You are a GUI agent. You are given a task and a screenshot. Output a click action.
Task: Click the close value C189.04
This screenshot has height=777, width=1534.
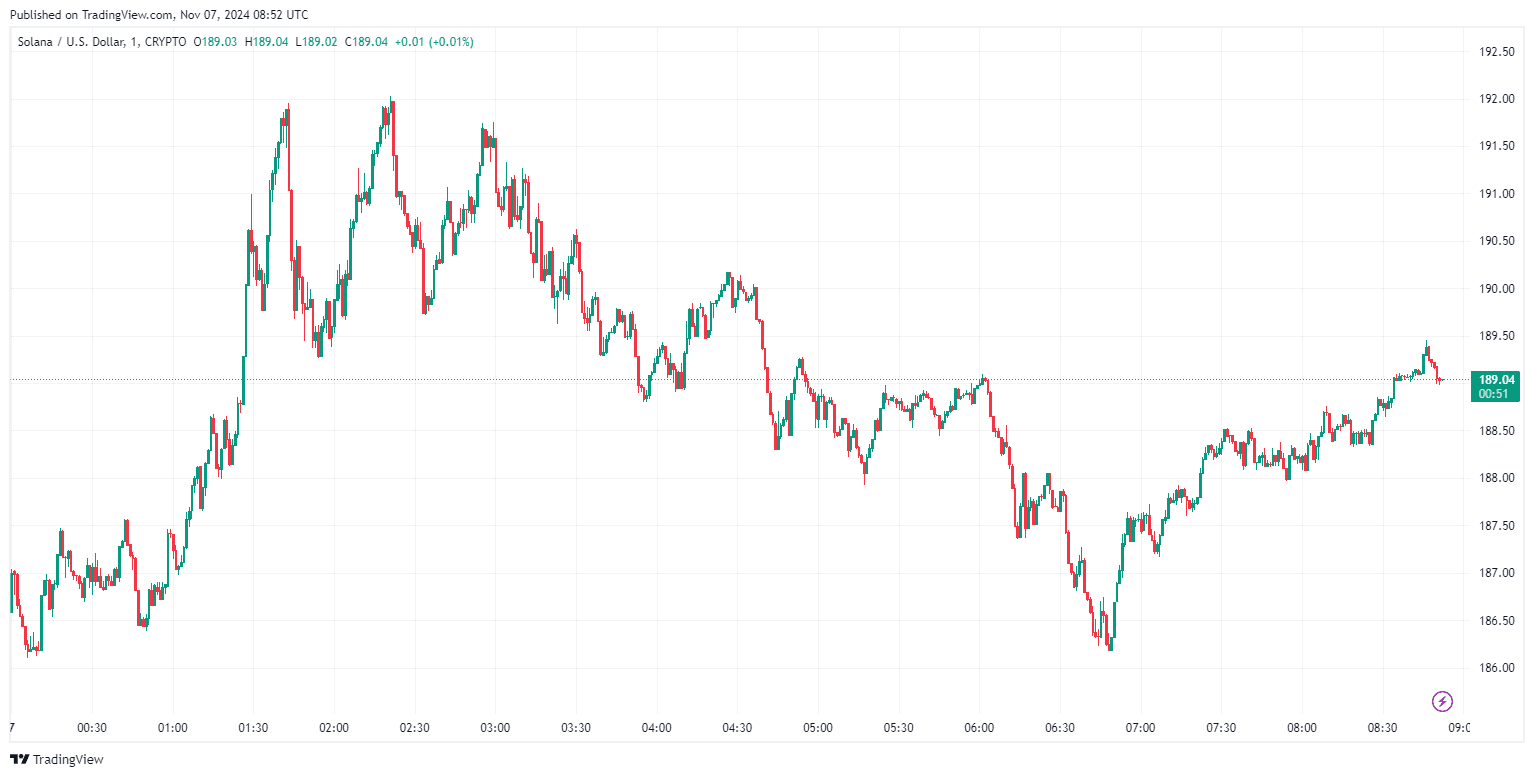click(x=366, y=42)
